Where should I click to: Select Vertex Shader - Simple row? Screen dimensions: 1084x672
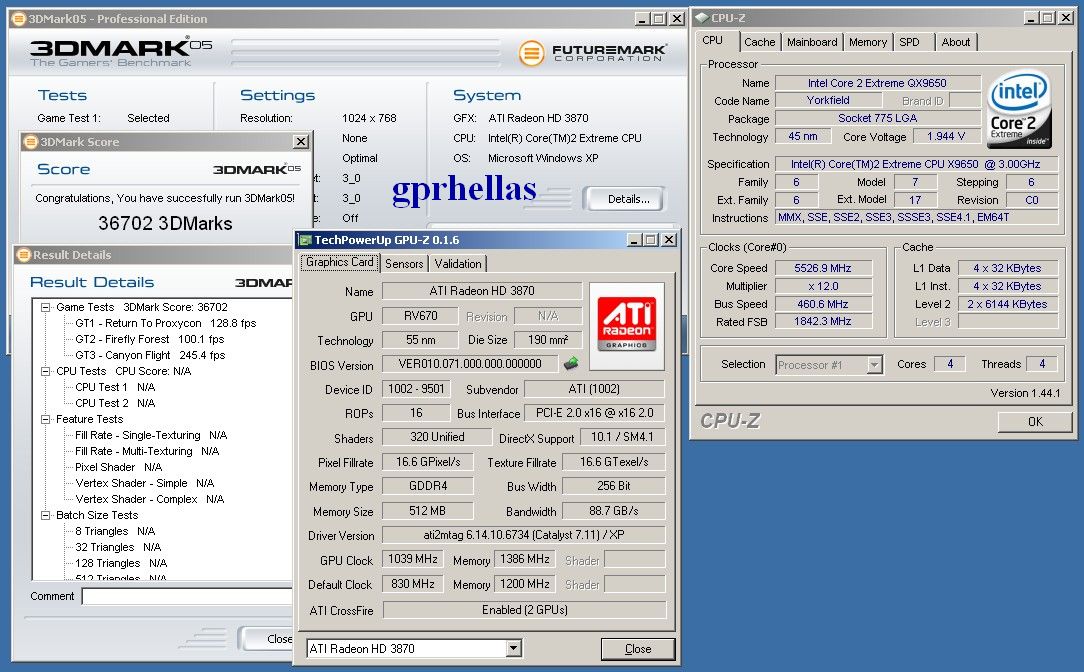(x=144, y=483)
